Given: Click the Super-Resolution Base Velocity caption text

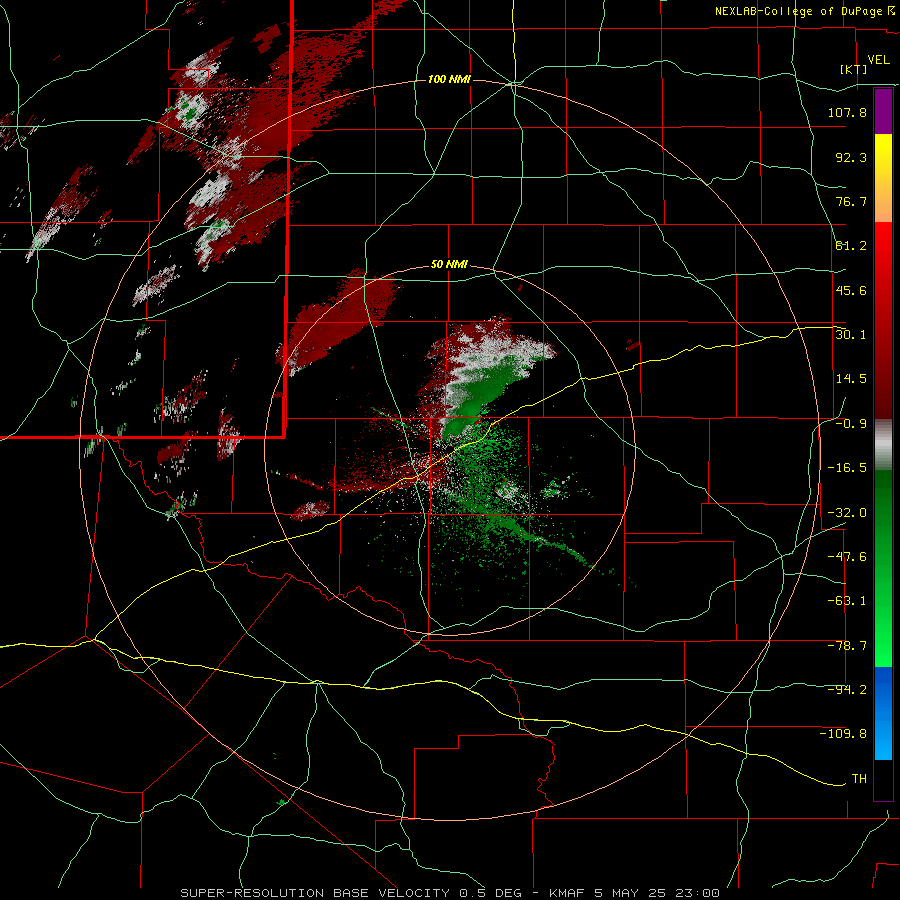Looking at the screenshot, I should pyautogui.click(x=449, y=893).
